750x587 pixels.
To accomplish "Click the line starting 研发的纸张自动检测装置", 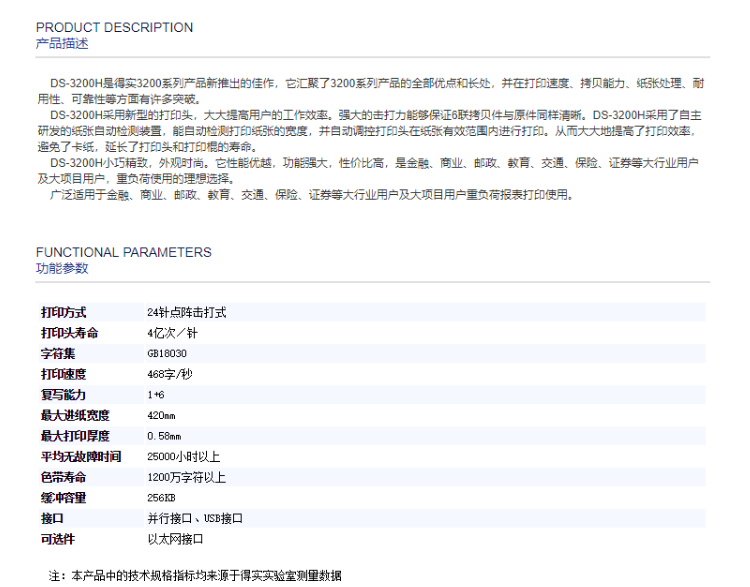I will (x=367, y=131).
